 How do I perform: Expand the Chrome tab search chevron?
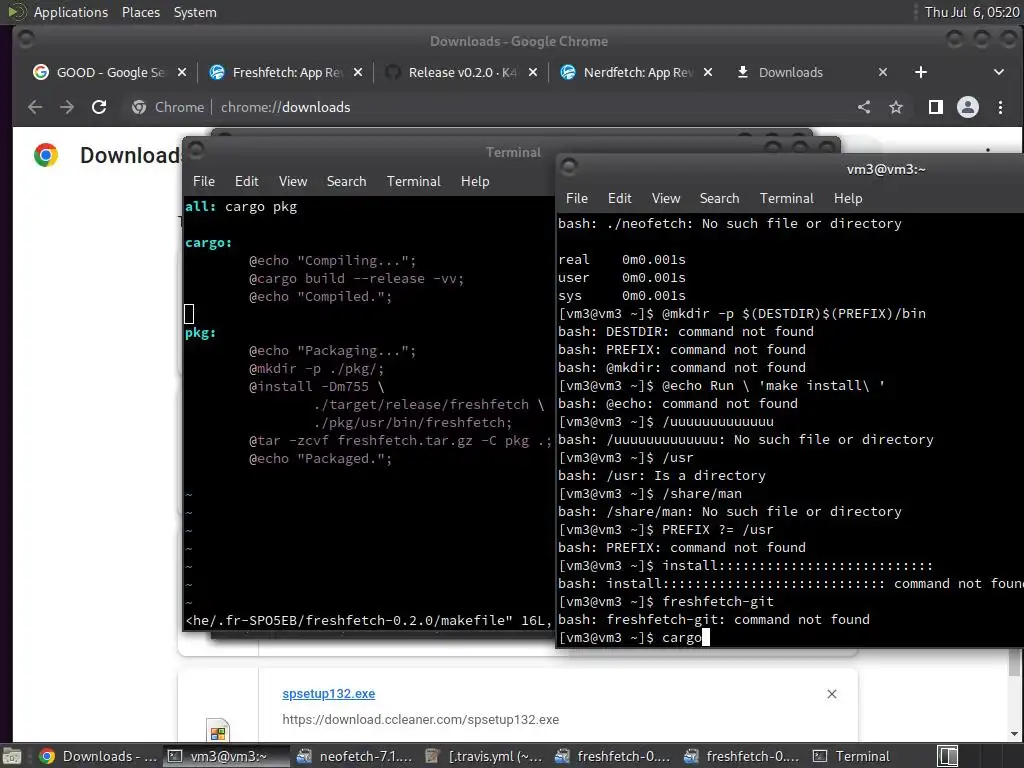(999, 72)
